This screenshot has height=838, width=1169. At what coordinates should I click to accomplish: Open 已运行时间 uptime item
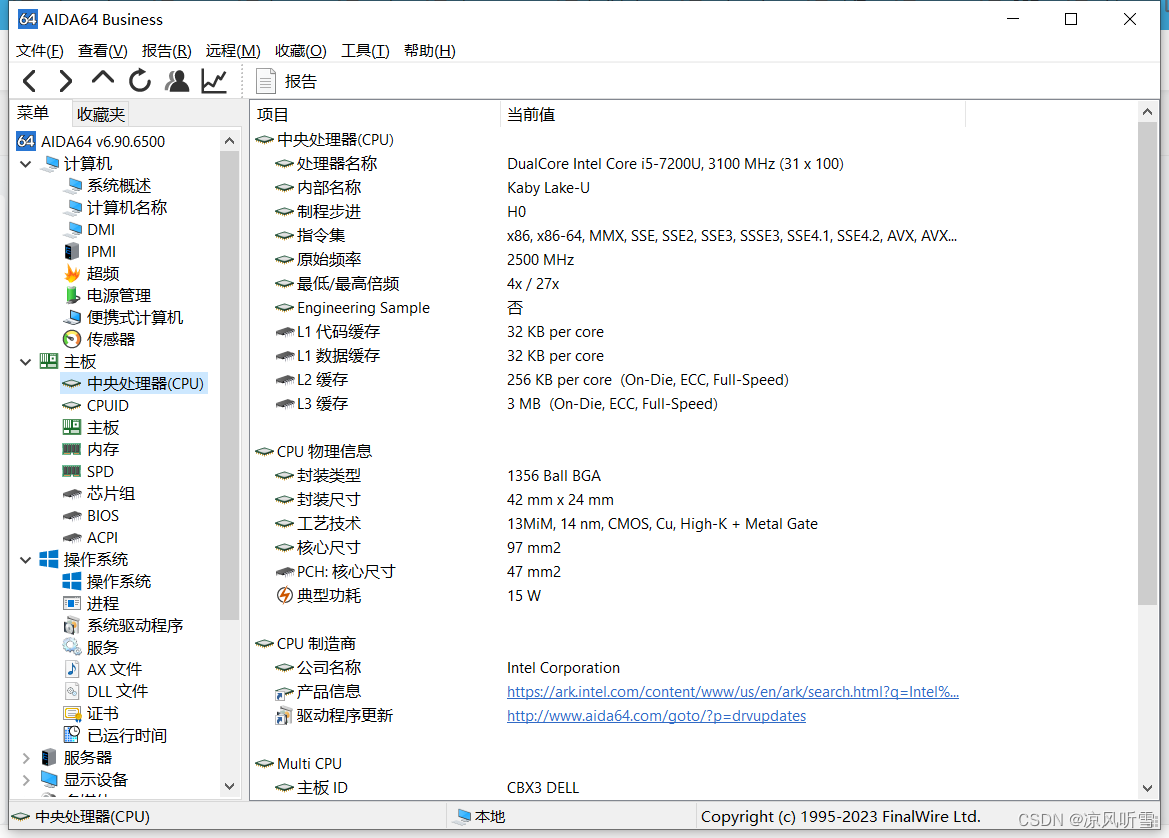click(115, 735)
